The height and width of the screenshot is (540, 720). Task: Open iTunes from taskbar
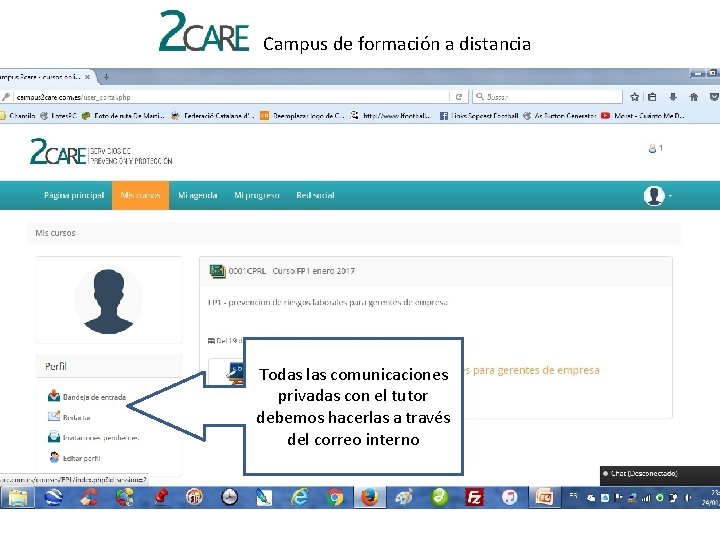[509, 497]
